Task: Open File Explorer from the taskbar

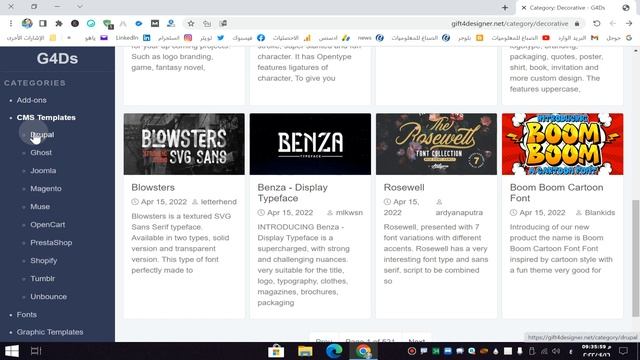Action: (x=305, y=351)
